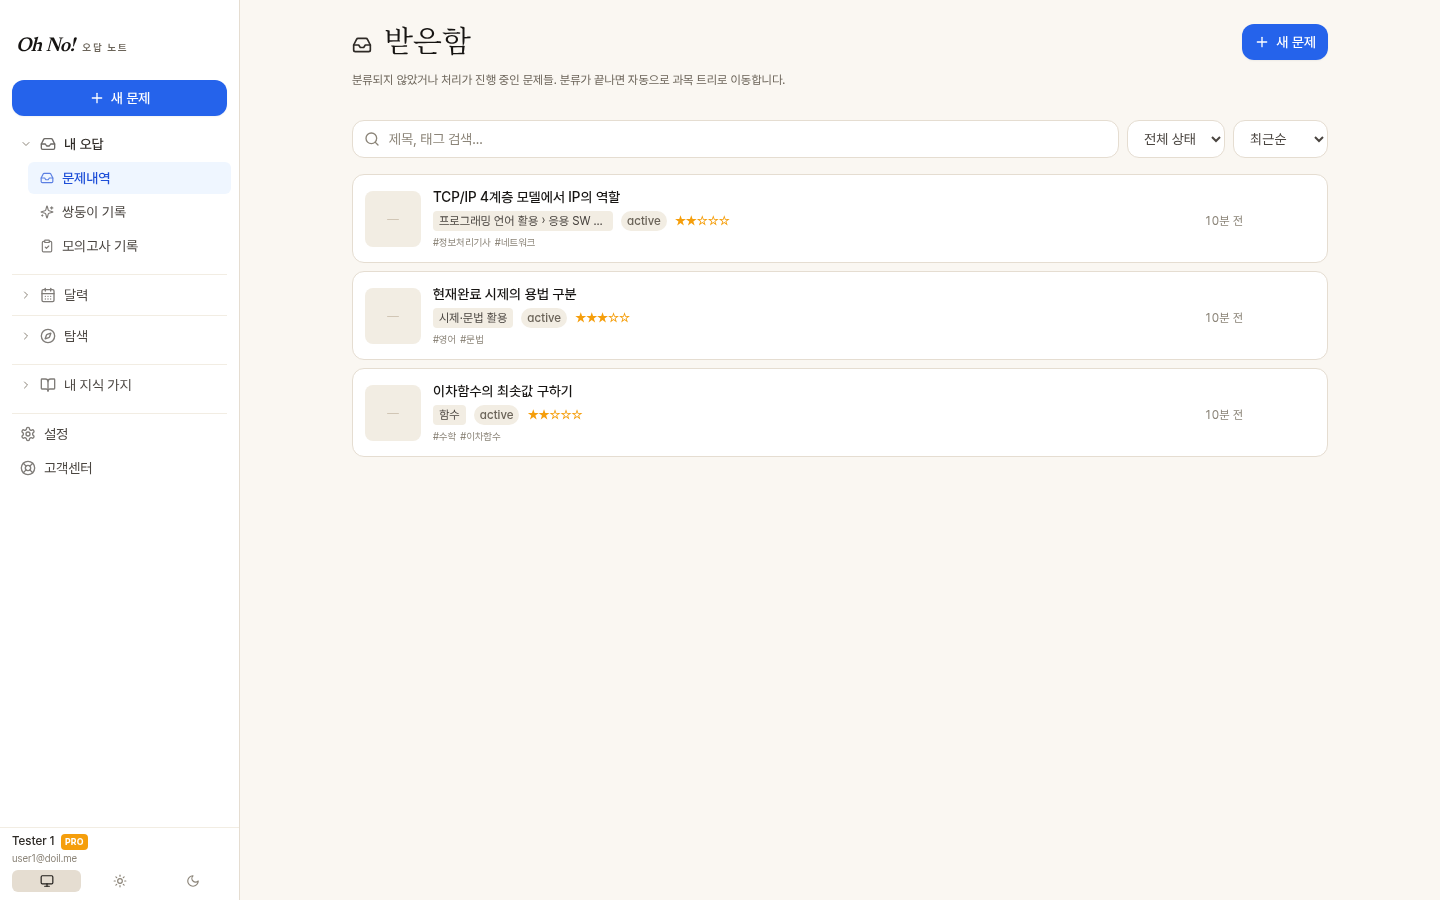Click the 달력 calendar icon
The height and width of the screenshot is (900, 1440).
tap(48, 295)
